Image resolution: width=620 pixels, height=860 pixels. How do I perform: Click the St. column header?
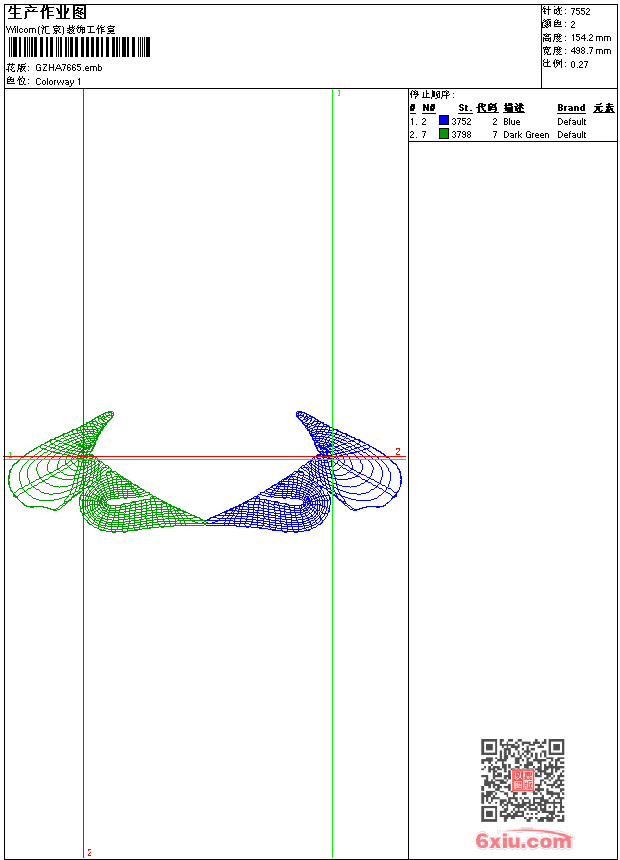pyautogui.click(x=465, y=108)
